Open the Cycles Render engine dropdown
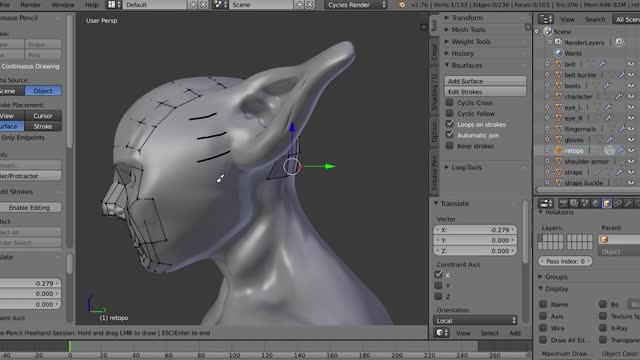Screen dimensions: 640x360 (x=356, y=5)
